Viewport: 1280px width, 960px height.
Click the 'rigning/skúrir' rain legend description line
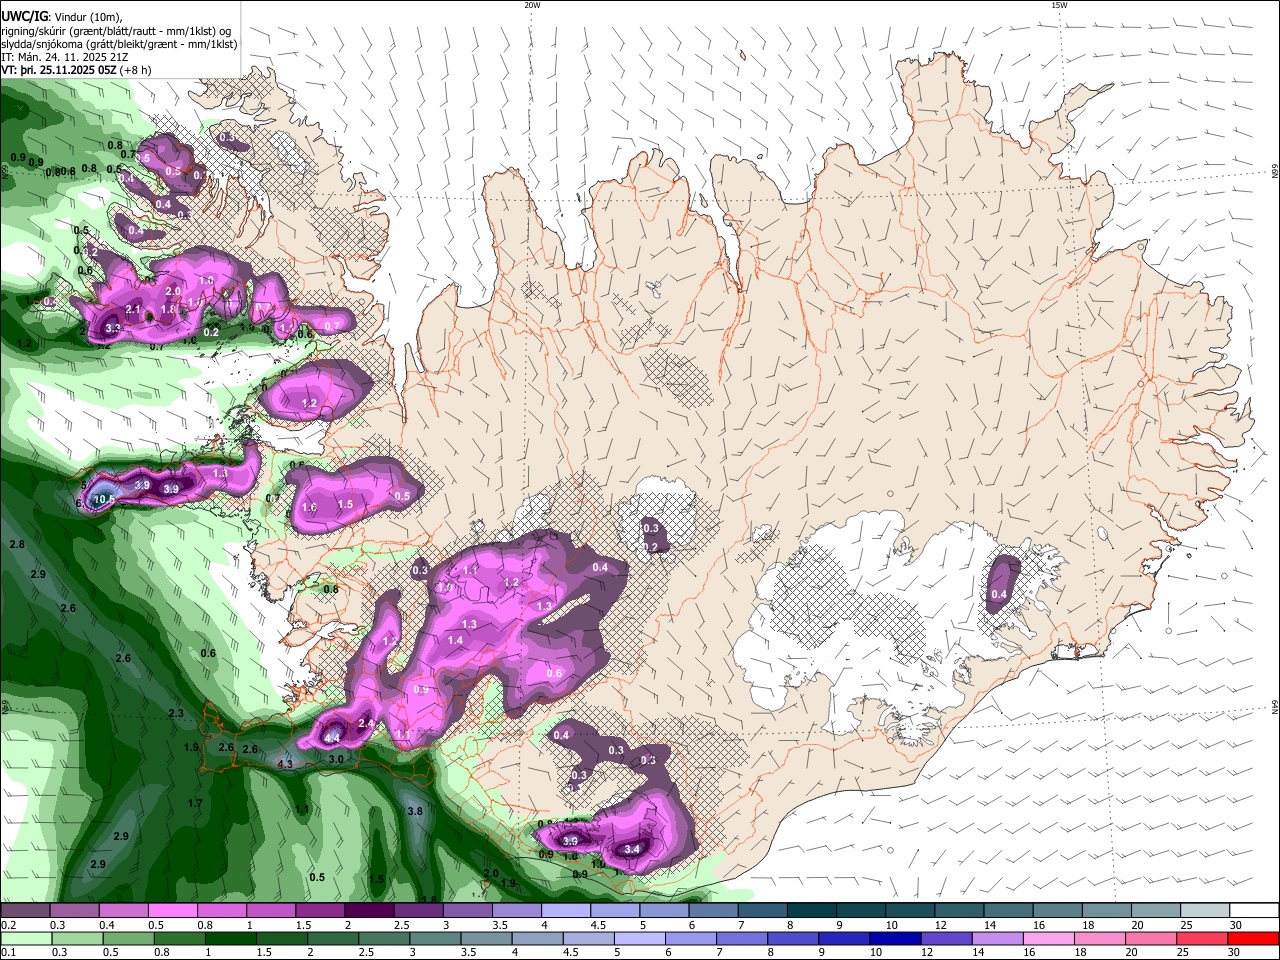[x=116, y=30]
